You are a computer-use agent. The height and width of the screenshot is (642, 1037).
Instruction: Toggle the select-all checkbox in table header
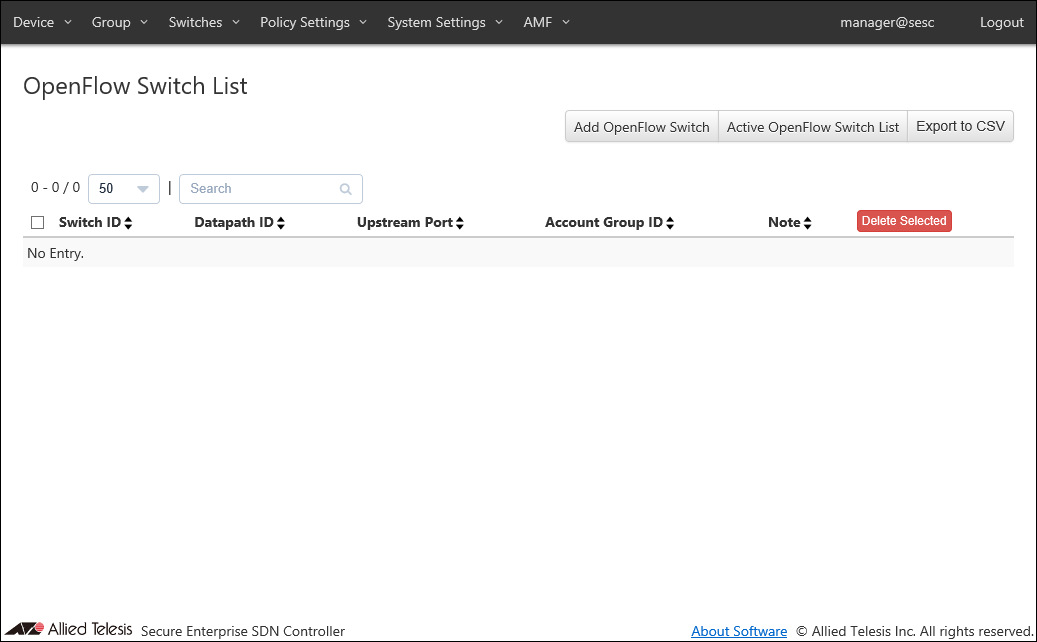point(38,223)
